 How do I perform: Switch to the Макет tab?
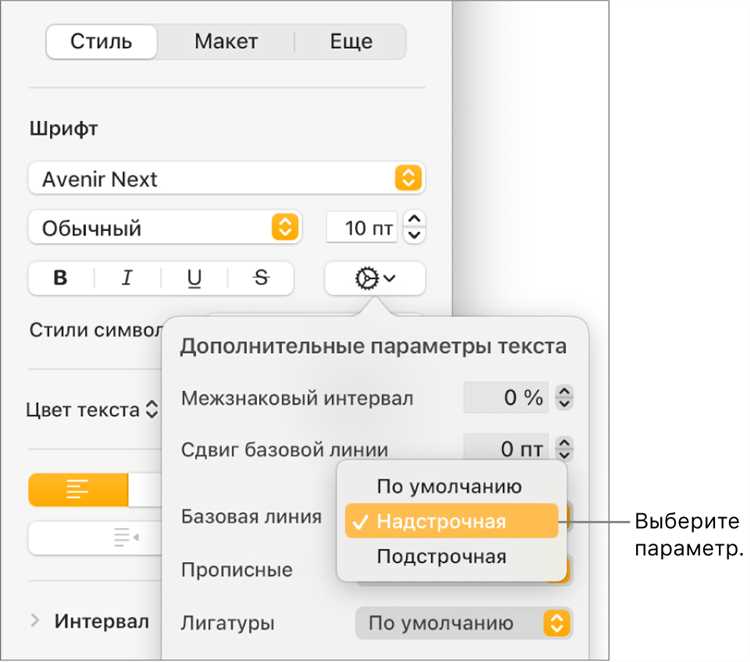tap(226, 42)
